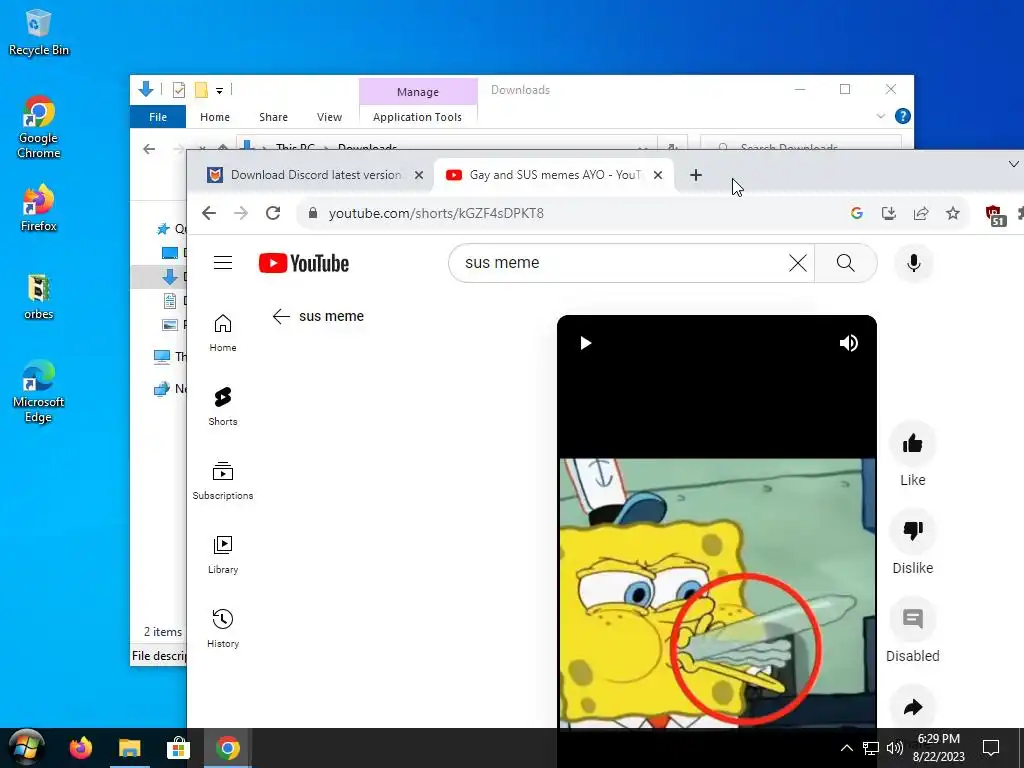Close the YouTube tab
This screenshot has height=768, width=1024.
658,175
